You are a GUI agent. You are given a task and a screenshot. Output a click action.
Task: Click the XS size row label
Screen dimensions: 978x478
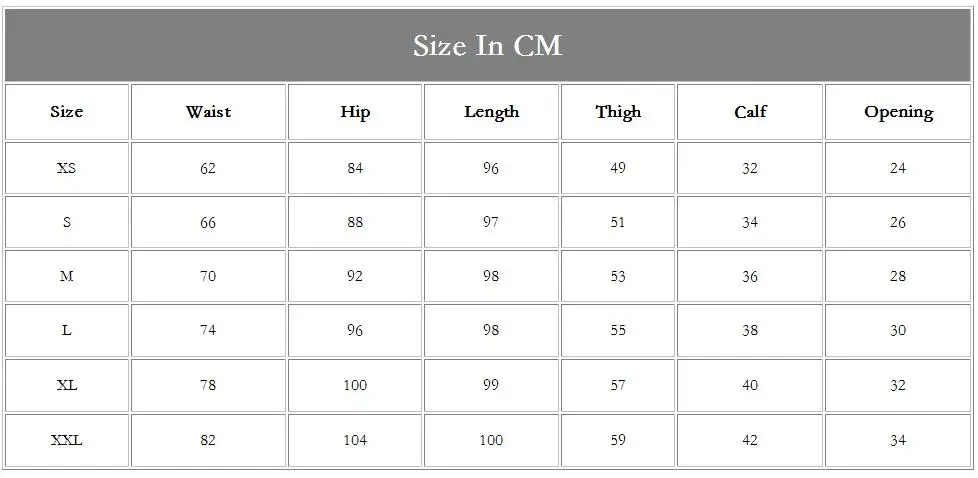pyautogui.click(x=67, y=168)
